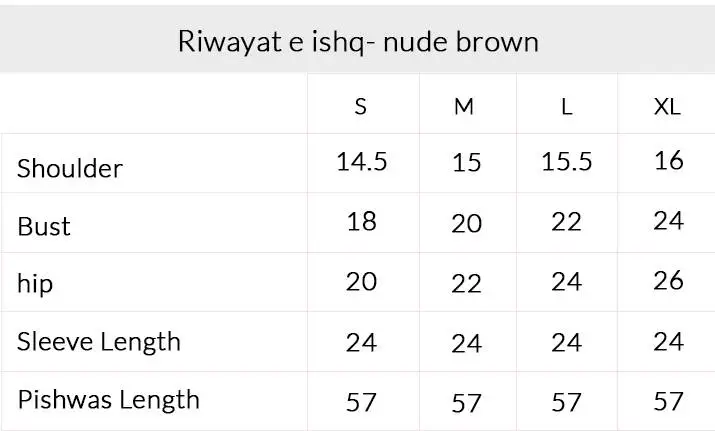
Task: Click the Shoulder value 16 for size XL
Action: (x=668, y=160)
